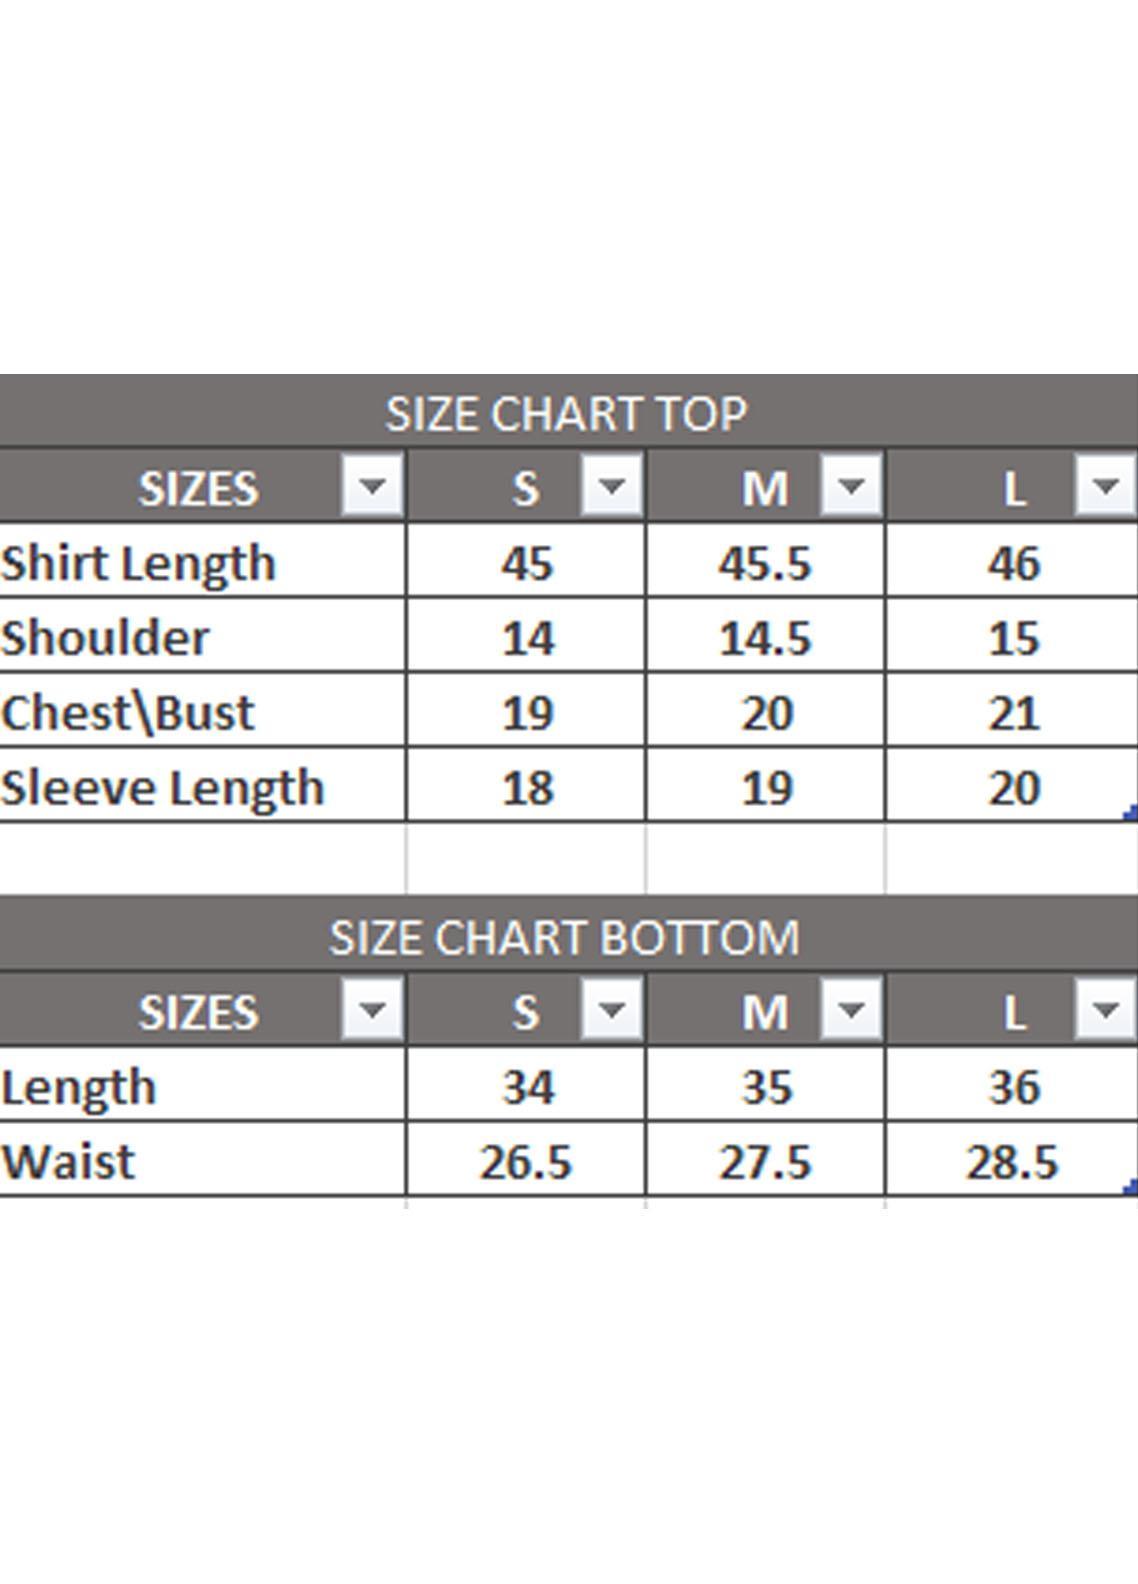Click the cell with value 28.5
This screenshot has height=1584, width=1138.
point(1012,1162)
